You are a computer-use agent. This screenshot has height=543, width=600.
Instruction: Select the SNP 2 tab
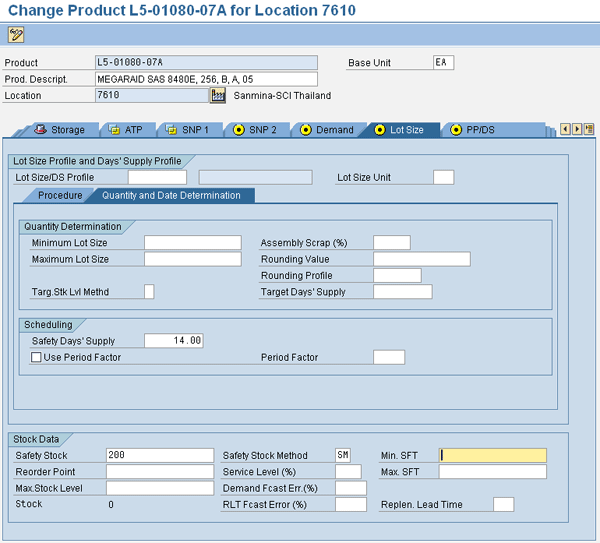[x=255, y=130]
